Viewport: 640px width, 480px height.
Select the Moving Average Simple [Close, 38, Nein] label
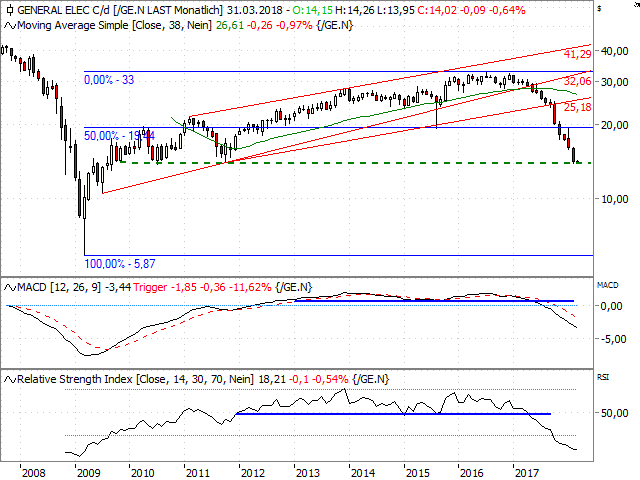[114, 26]
